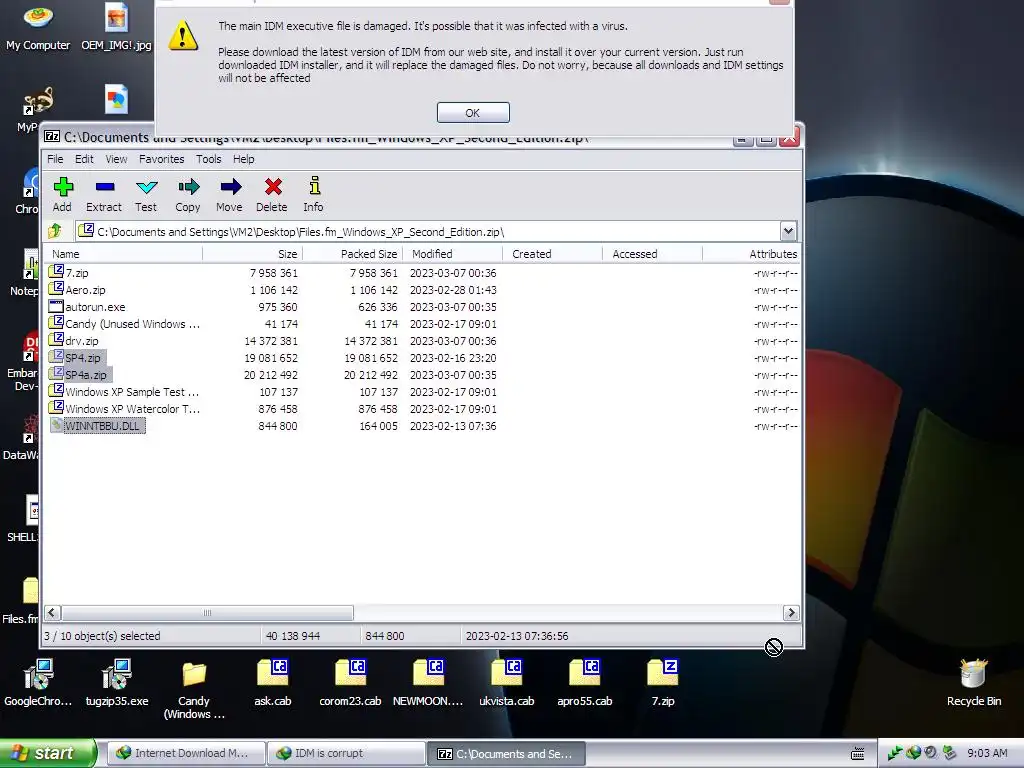This screenshot has height=768, width=1024.
Task: Click the Add toolbar icon in 7-Zip
Action: point(63,194)
